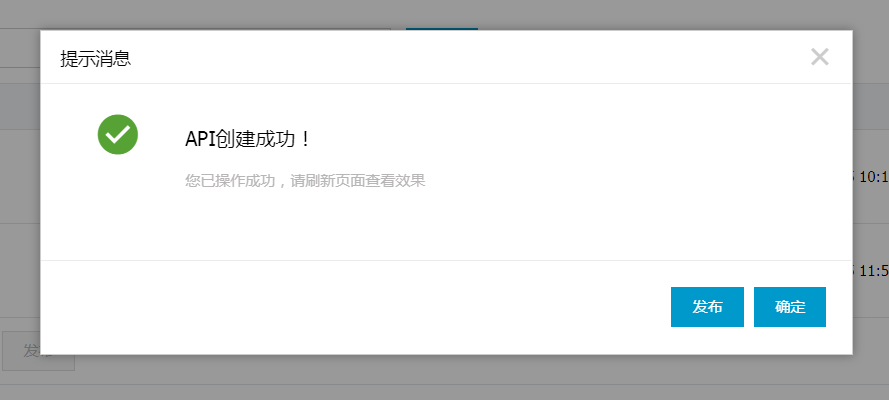Click 请刷新页面查看效果 part of message
Viewport: 889px width, 400px height.
pos(358,181)
